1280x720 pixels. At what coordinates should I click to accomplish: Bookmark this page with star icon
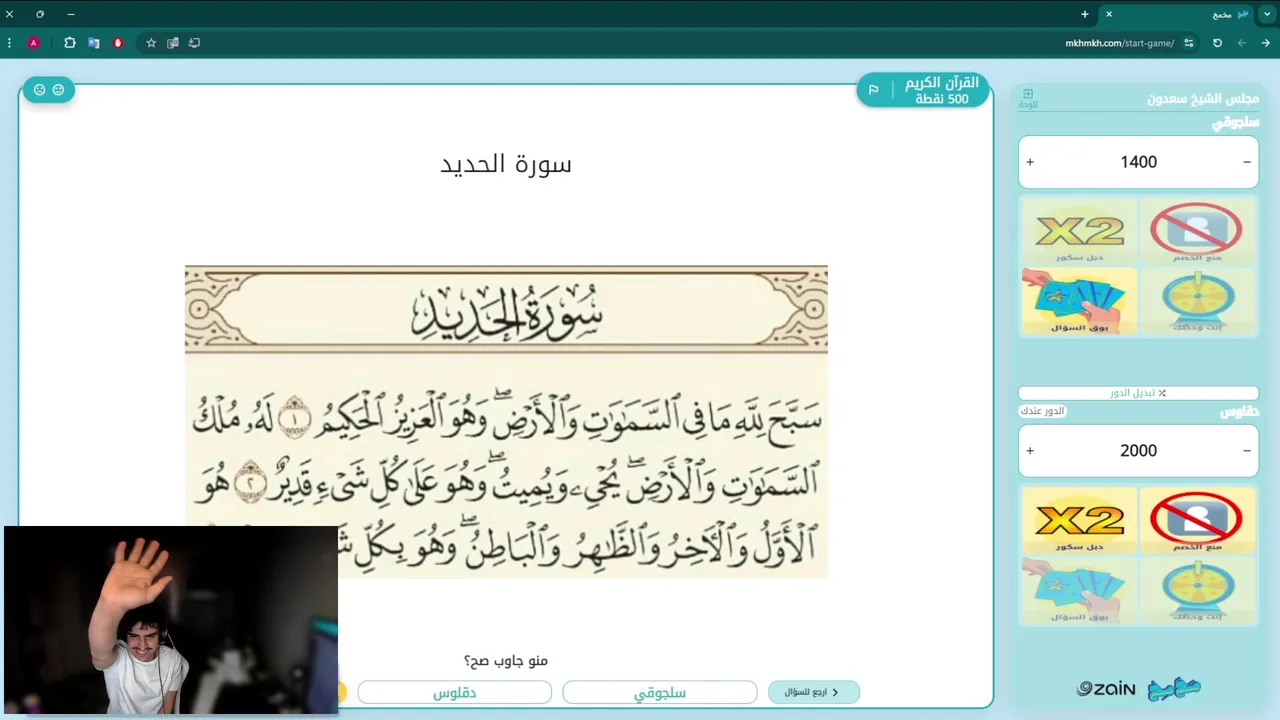click(x=151, y=43)
